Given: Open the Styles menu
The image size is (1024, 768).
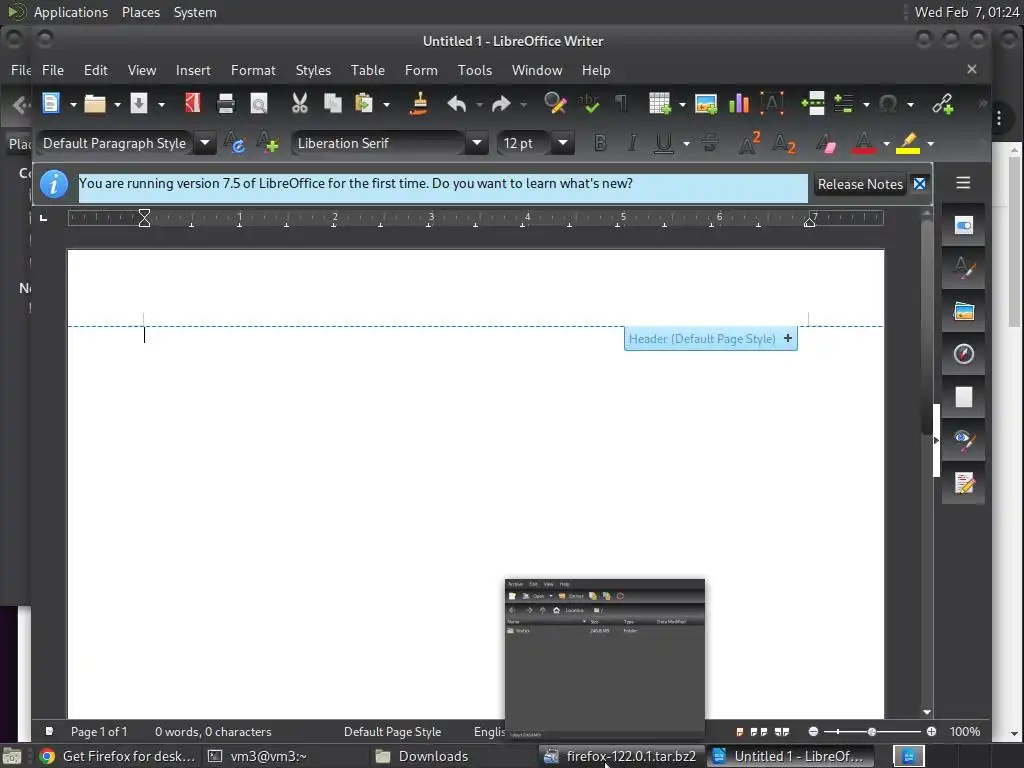Looking at the screenshot, I should point(313,70).
